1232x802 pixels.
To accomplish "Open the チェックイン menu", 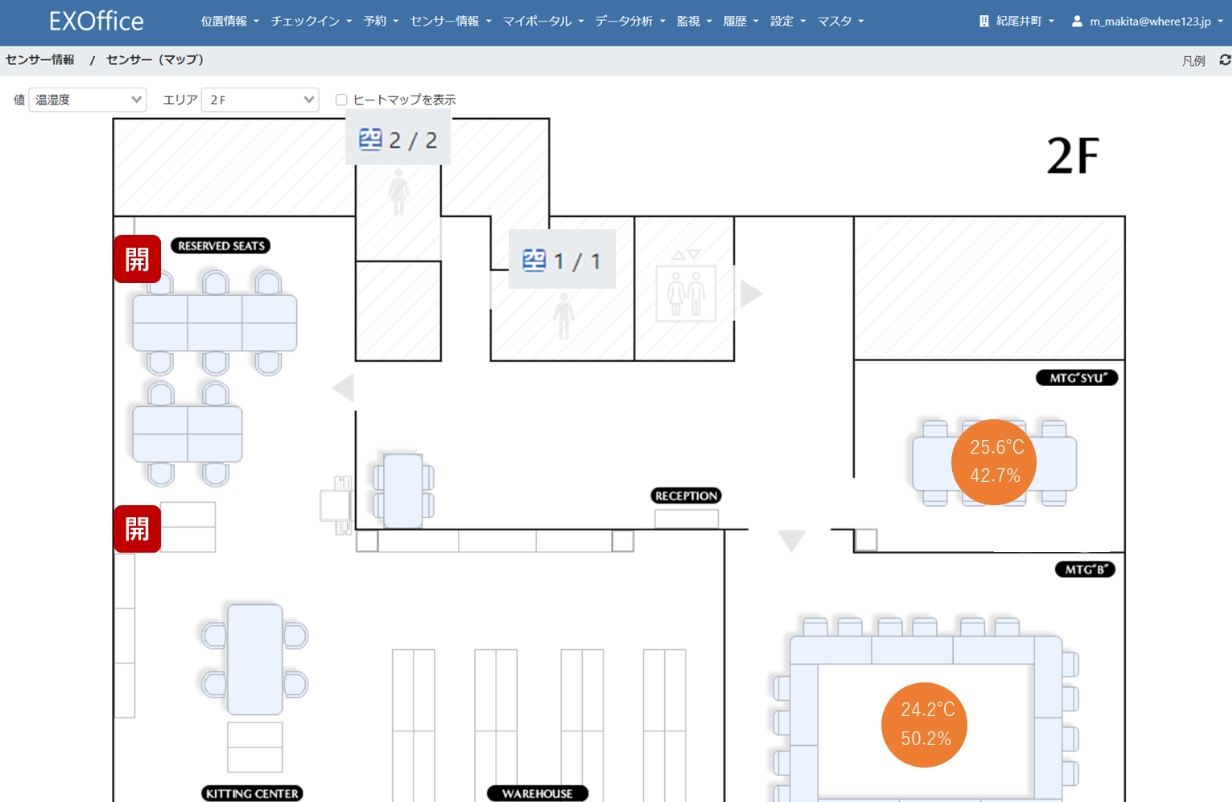I will pos(311,21).
